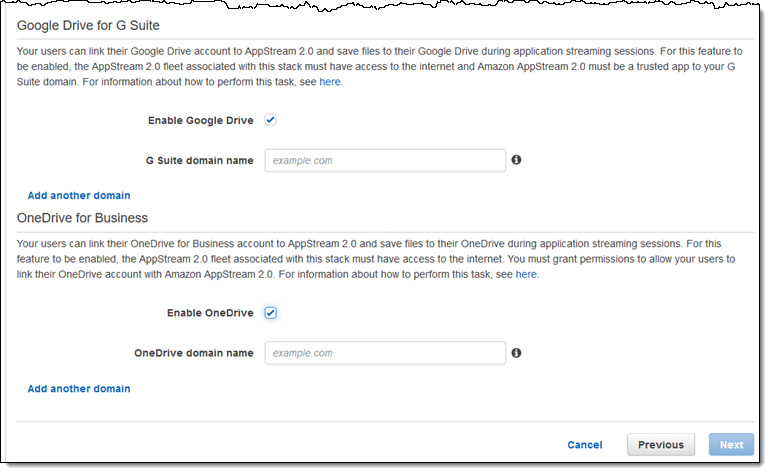Click the 'OneDrive for Business' heading
The image size is (770, 473).
click(x=83, y=217)
